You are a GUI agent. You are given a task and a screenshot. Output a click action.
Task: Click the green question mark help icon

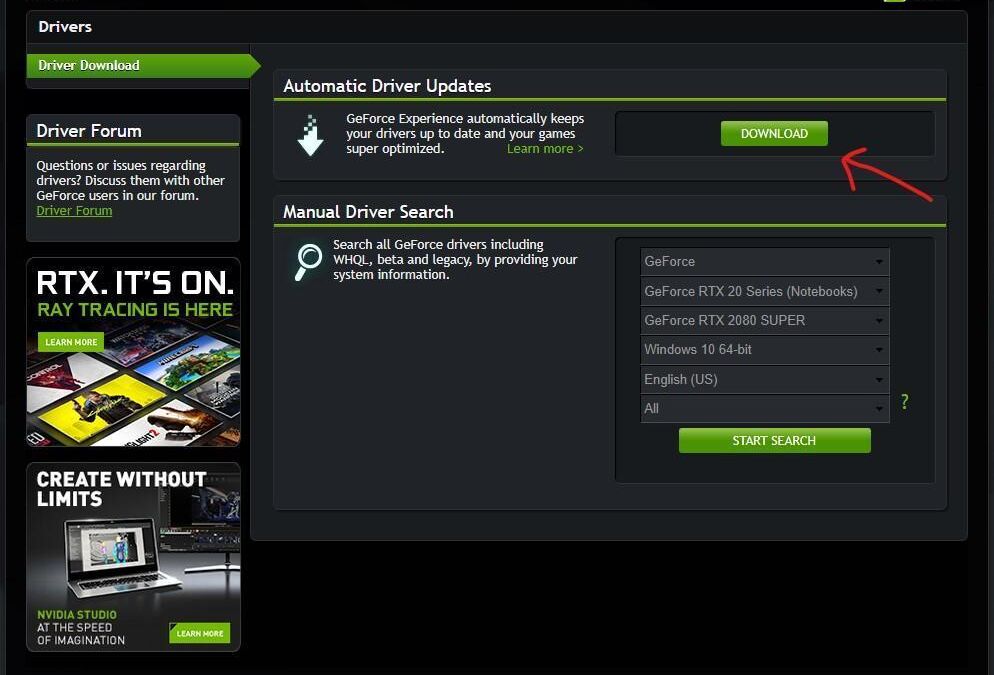tap(903, 401)
